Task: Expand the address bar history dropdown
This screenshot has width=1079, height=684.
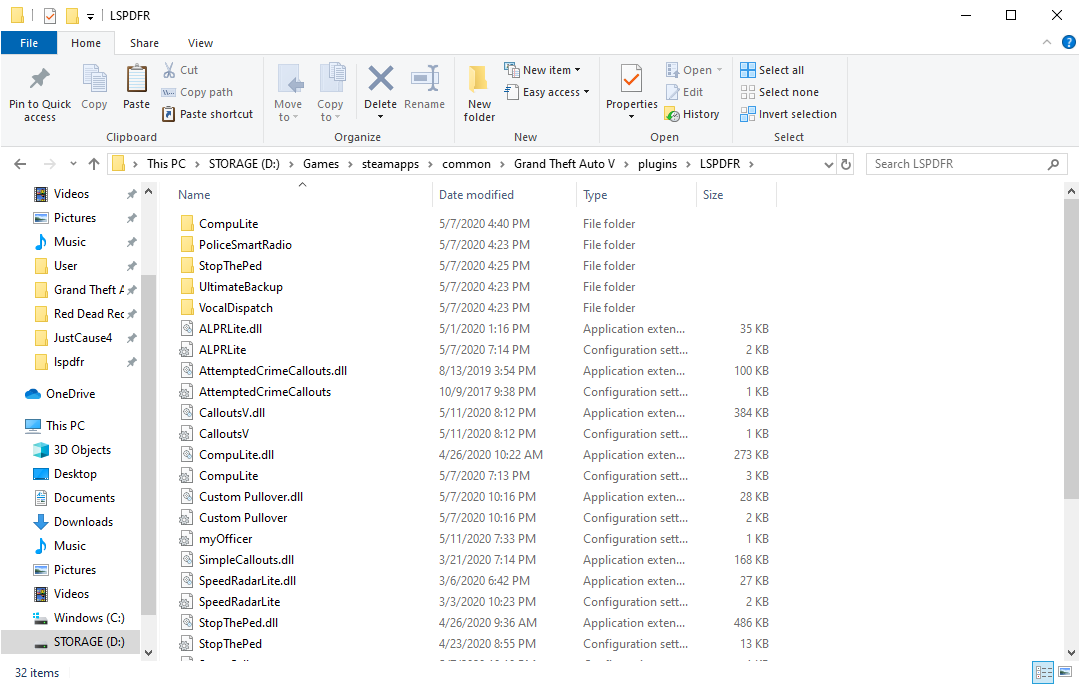Action: pos(829,164)
